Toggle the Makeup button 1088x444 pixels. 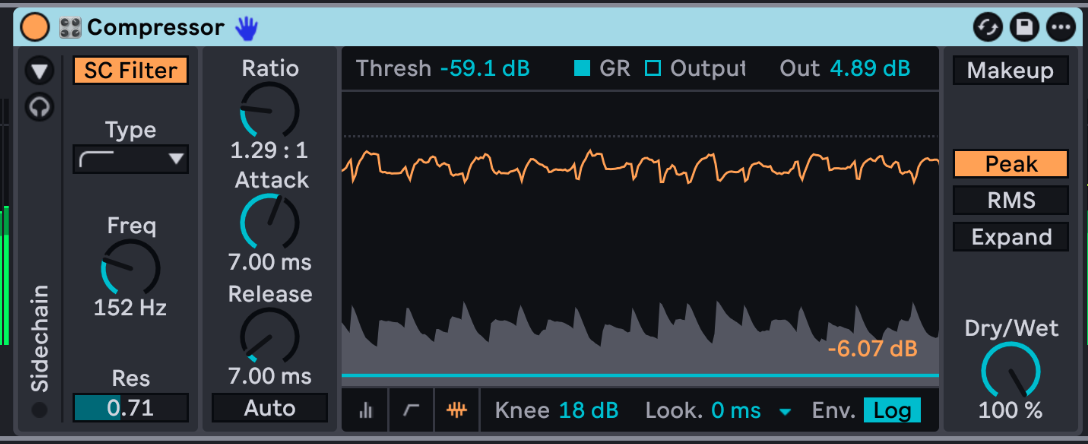point(1010,71)
